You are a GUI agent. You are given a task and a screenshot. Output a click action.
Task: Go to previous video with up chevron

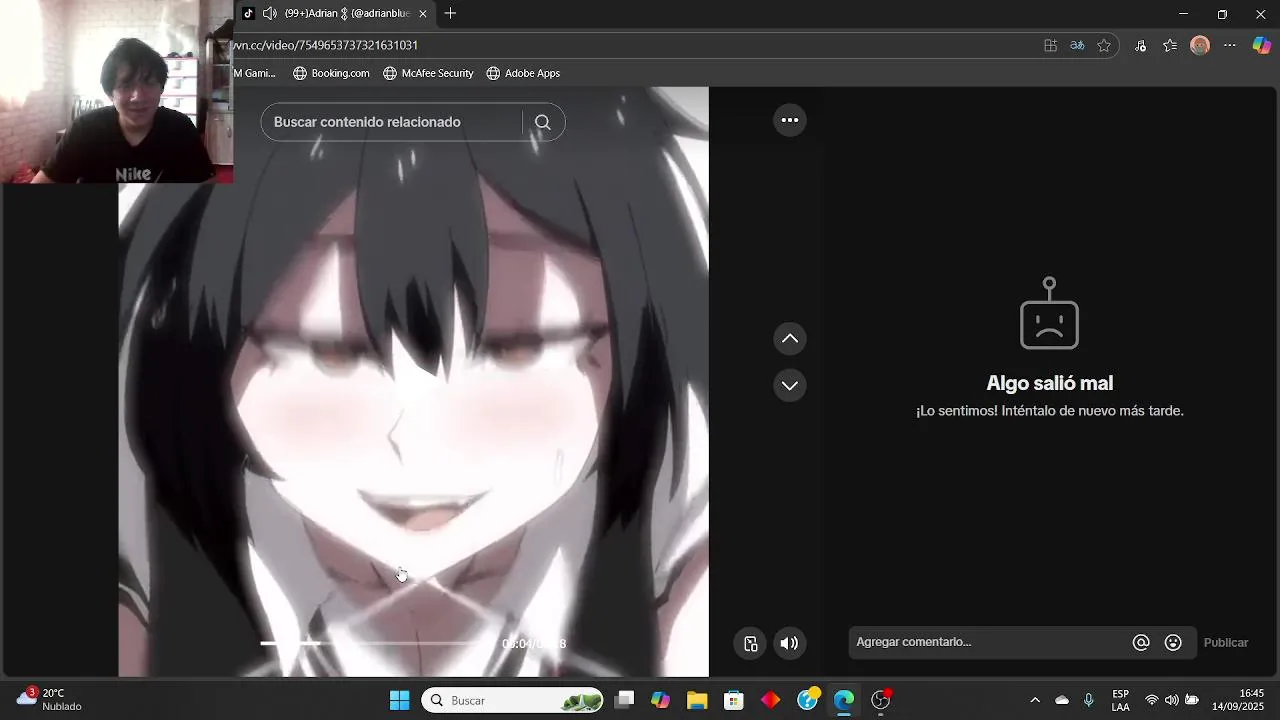pos(789,339)
